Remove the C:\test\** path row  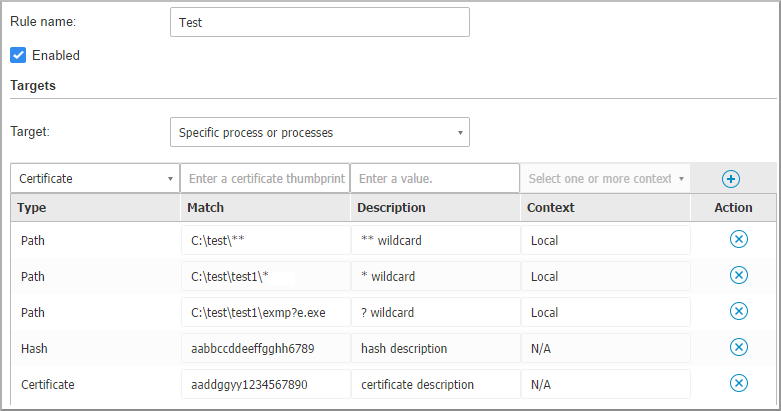pos(738,240)
